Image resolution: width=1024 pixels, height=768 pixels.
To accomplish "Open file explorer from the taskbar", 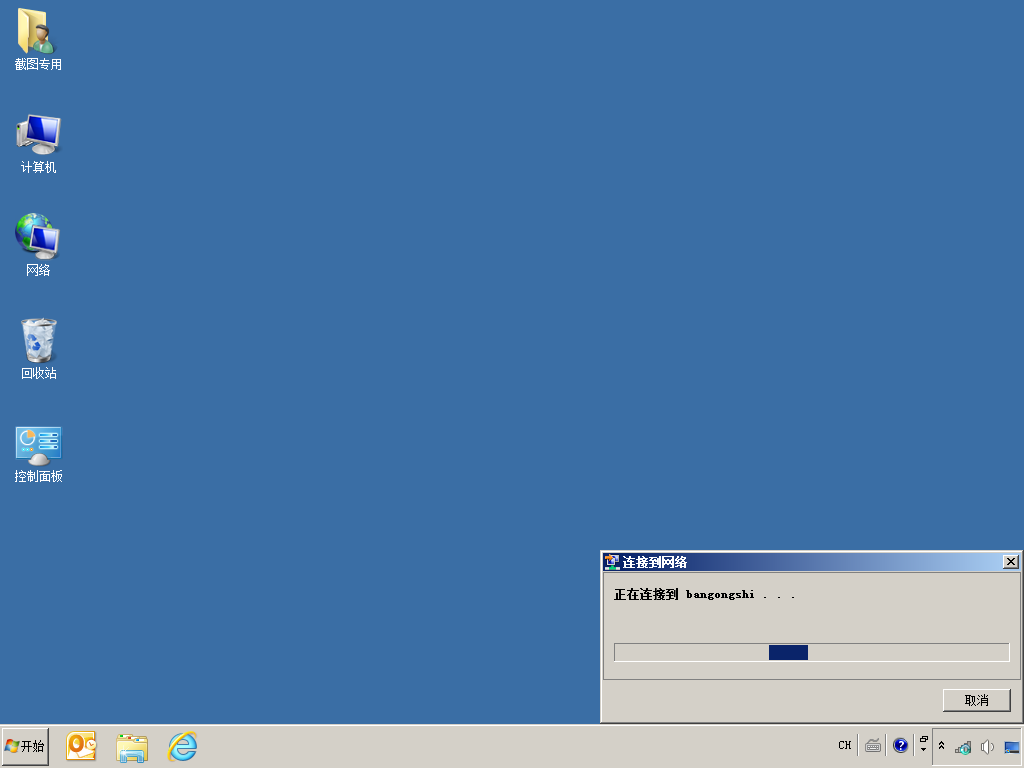I will point(132,746).
